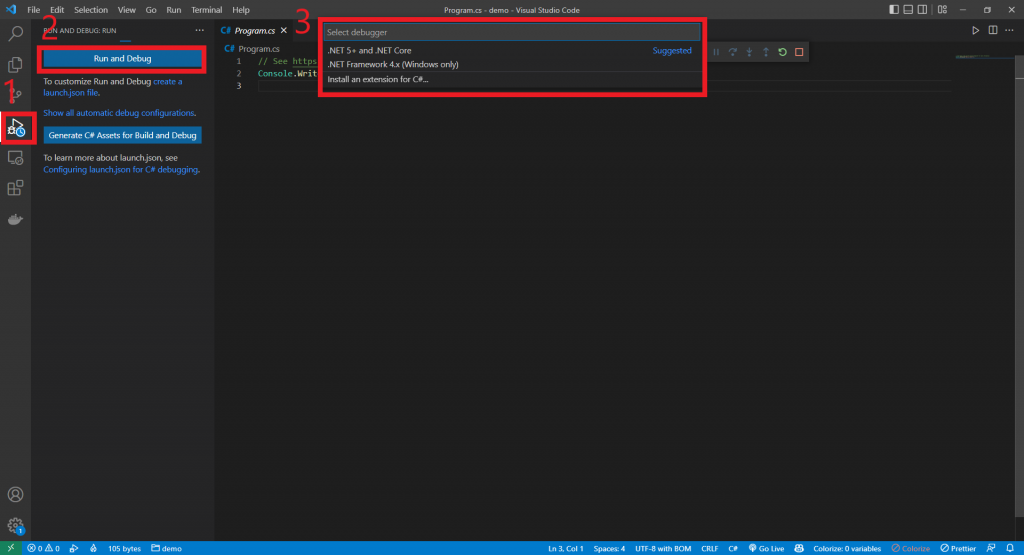Pause the debug session
The image size is (1024, 555).
pos(716,52)
